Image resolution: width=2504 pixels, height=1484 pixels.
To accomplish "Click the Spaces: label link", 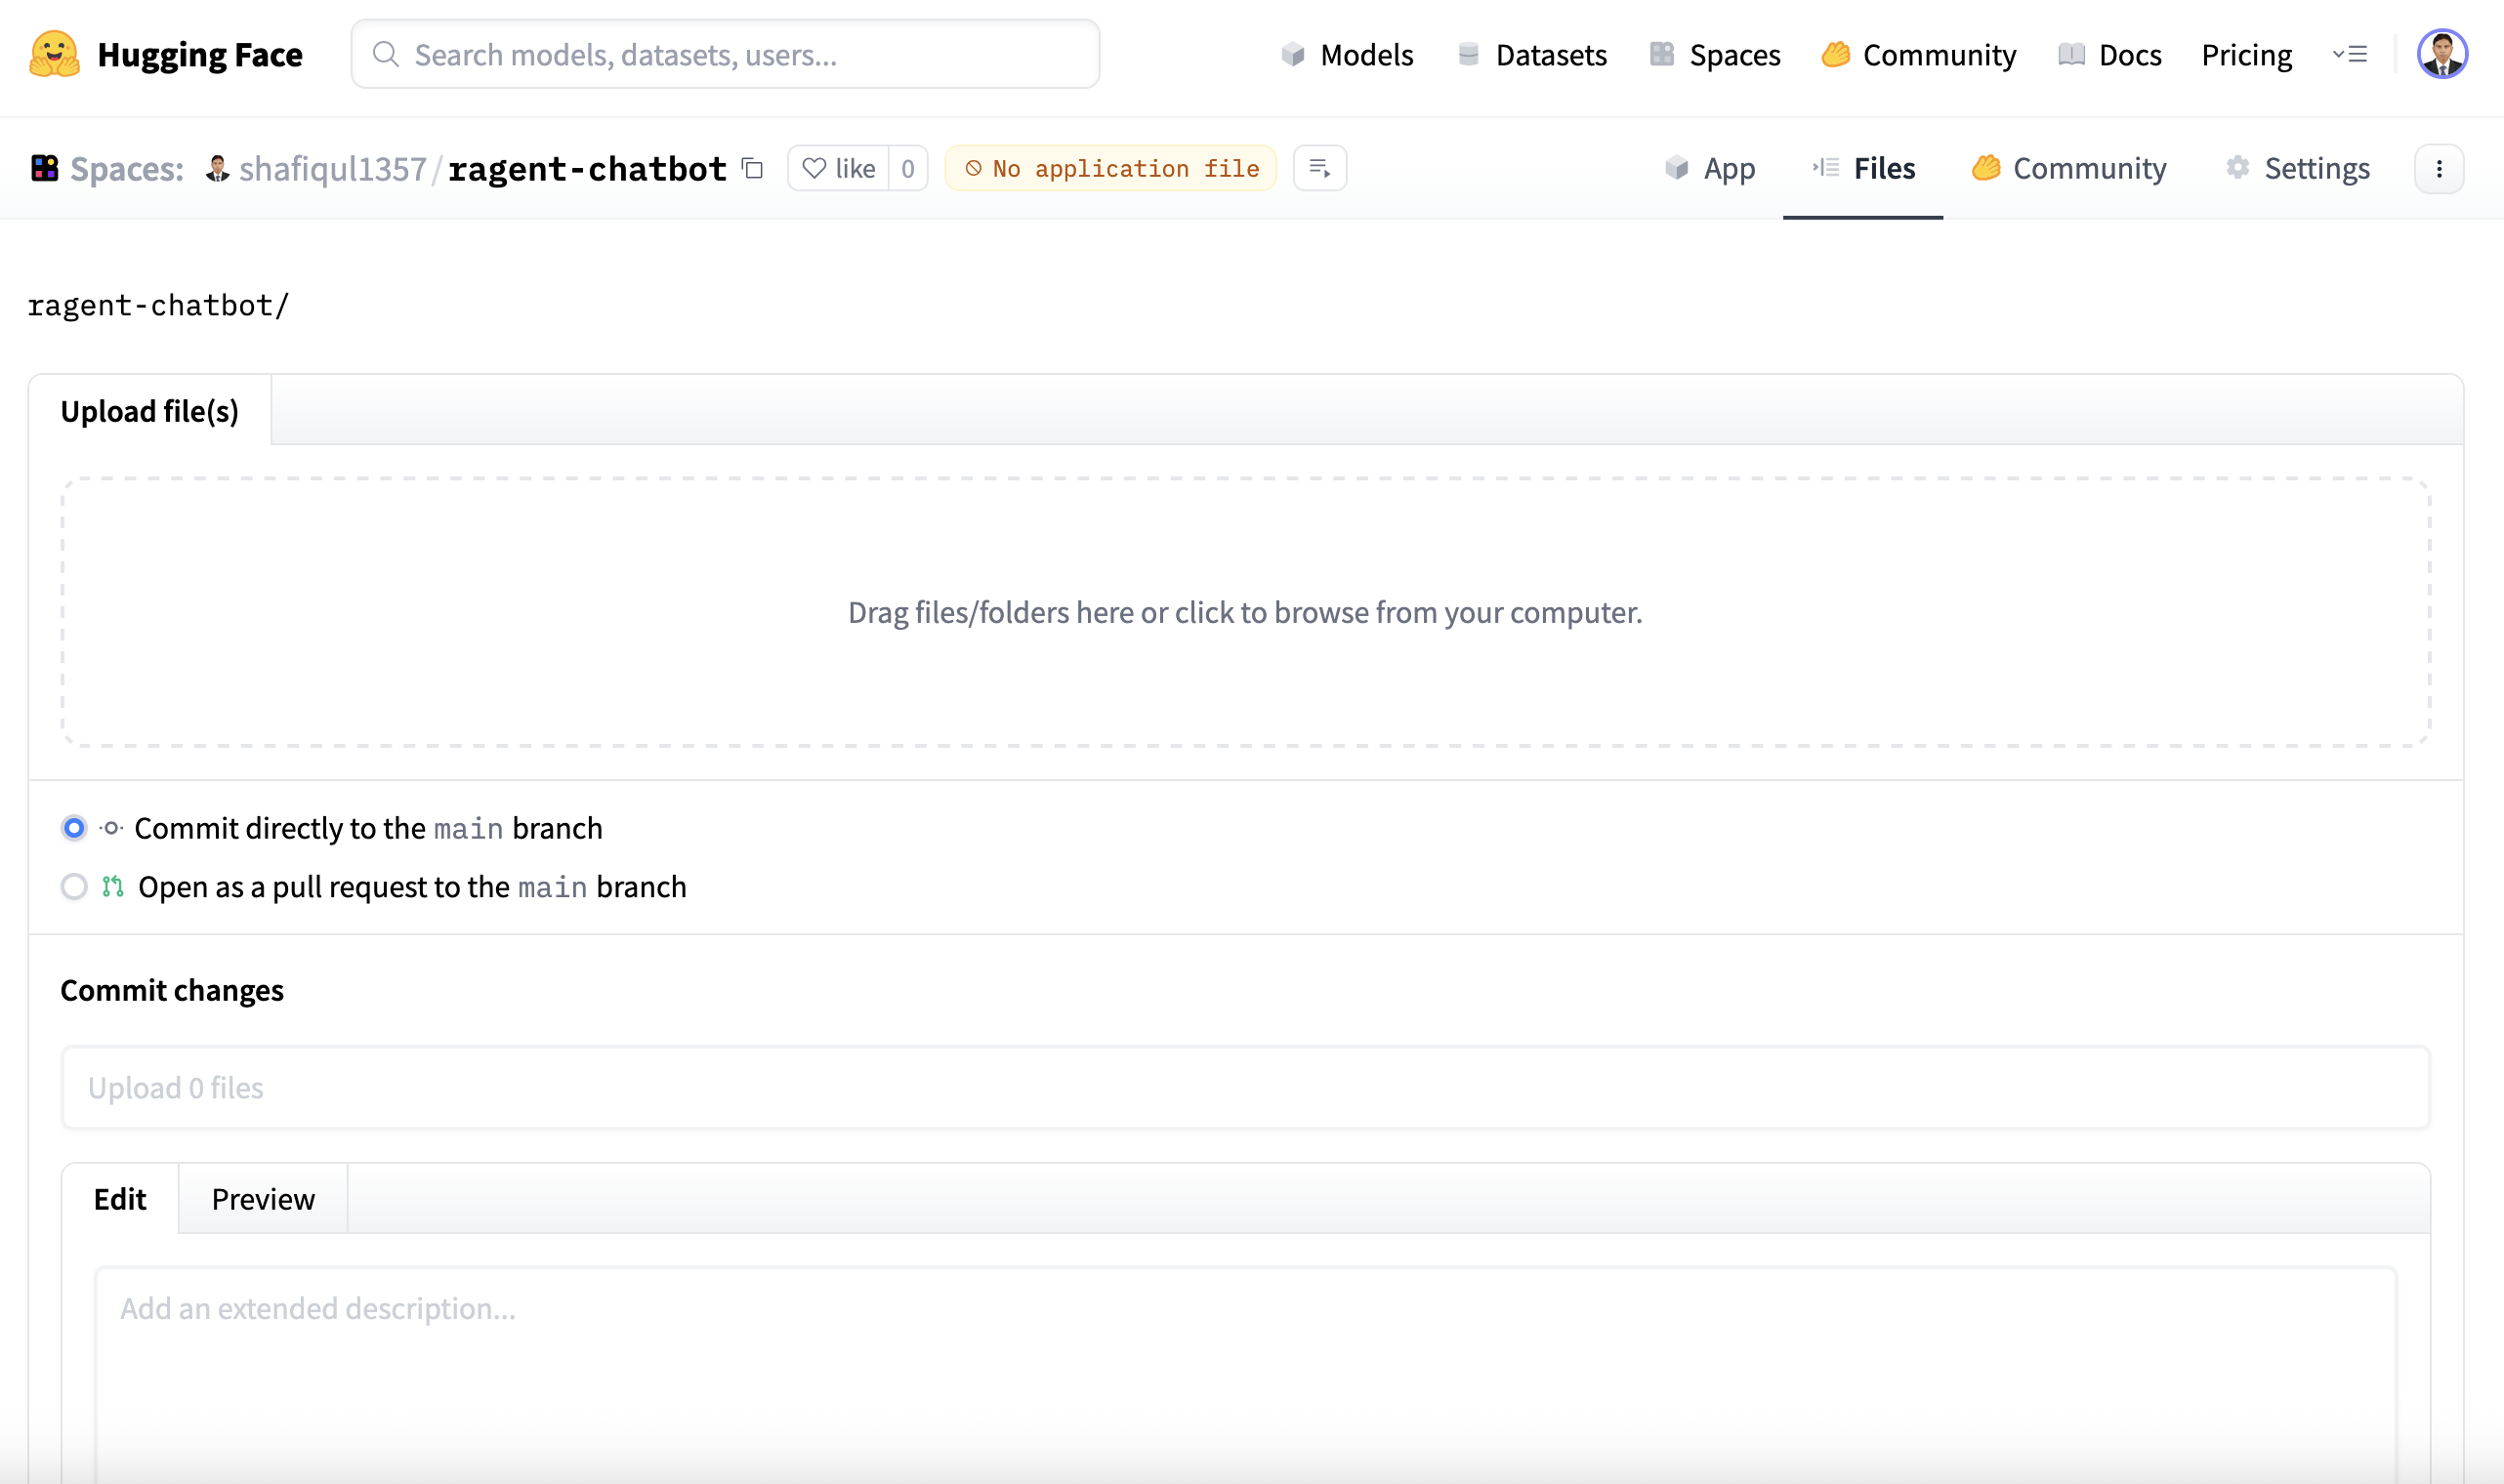I will 127,168.
